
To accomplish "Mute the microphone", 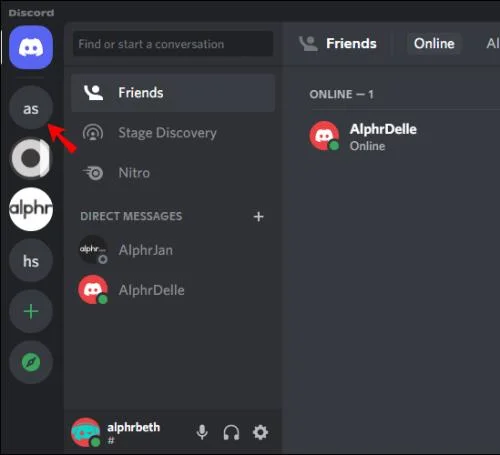I will pyautogui.click(x=202, y=432).
